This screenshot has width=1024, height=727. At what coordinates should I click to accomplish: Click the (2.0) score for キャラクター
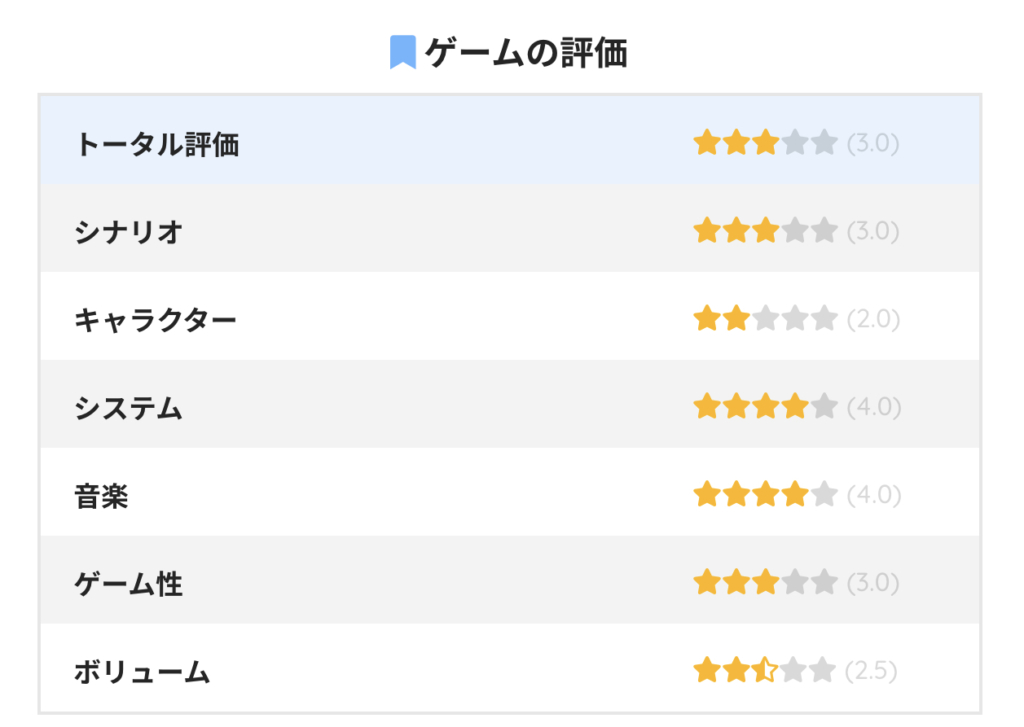pos(873,319)
